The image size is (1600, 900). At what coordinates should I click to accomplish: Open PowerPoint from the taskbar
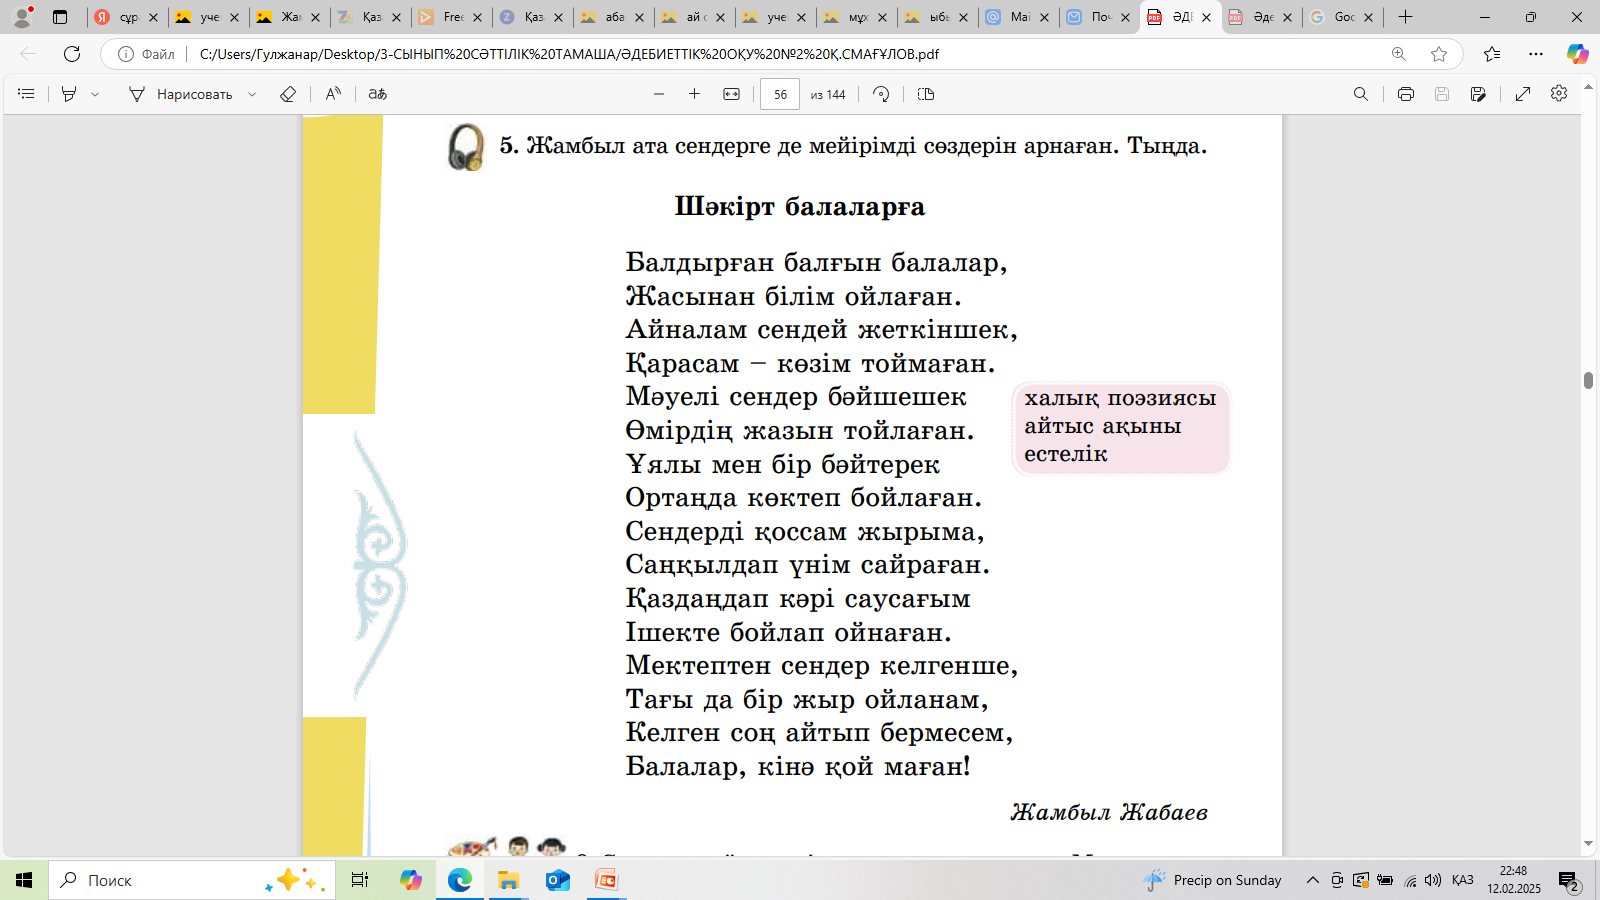[607, 880]
